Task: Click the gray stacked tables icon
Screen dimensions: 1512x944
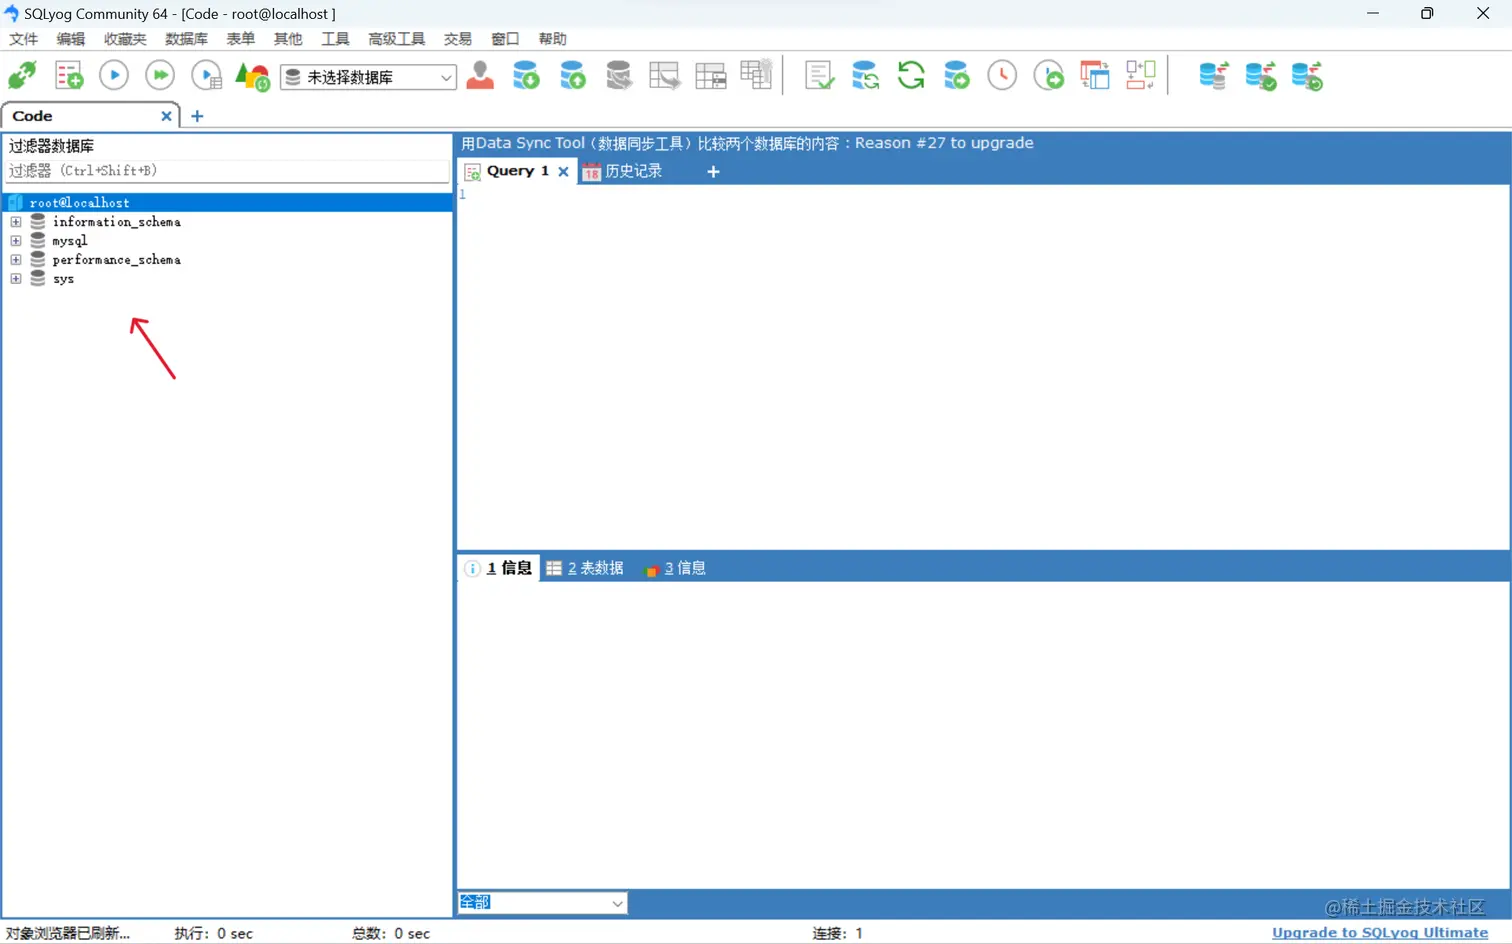Action: coord(756,75)
